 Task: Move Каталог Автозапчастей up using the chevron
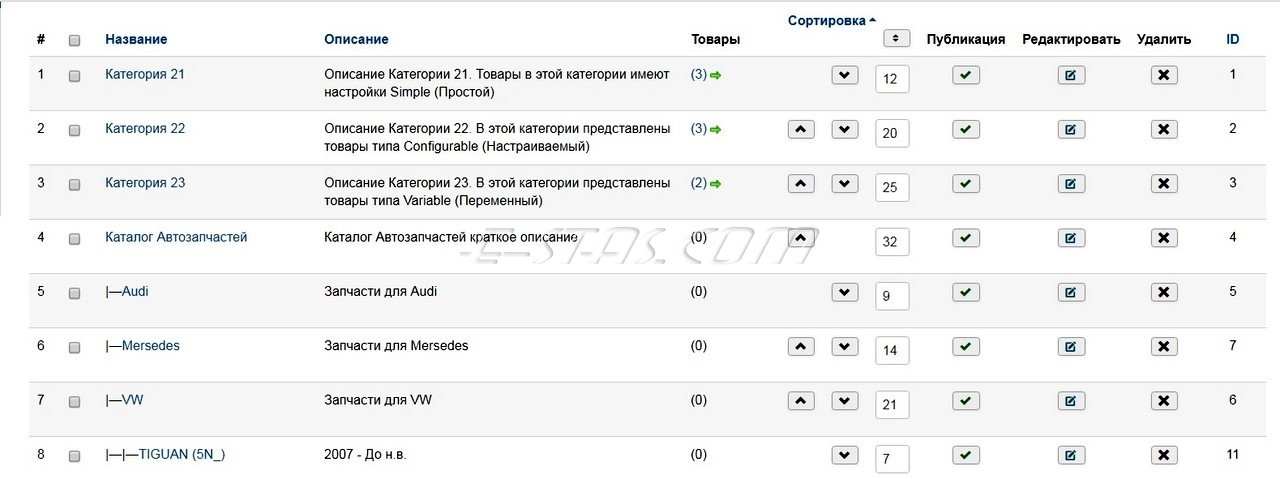coord(801,238)
